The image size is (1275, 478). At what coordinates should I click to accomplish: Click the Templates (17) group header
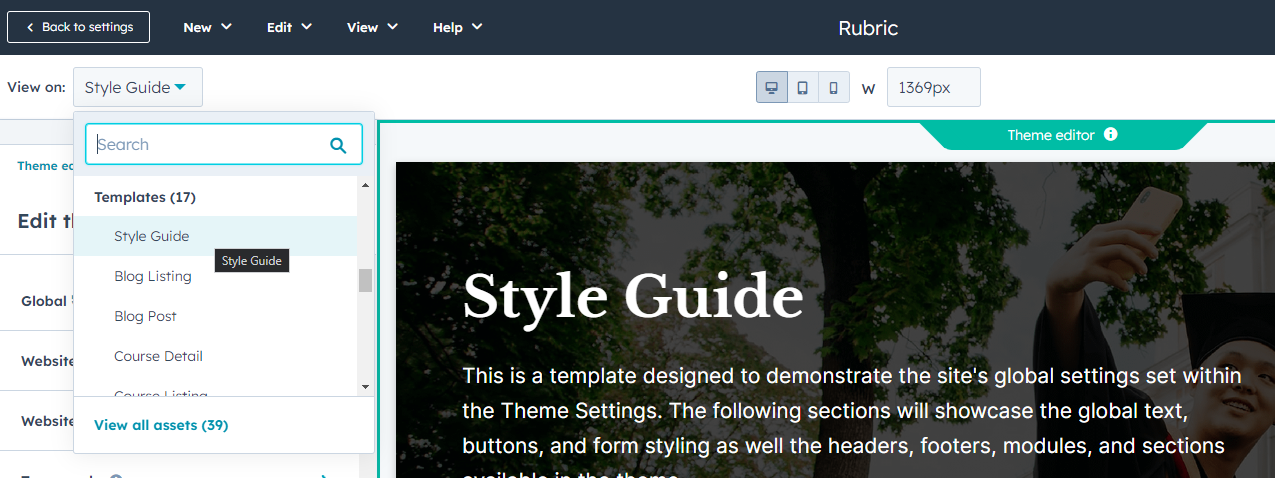pyautogui.click(x=145, y=197)
